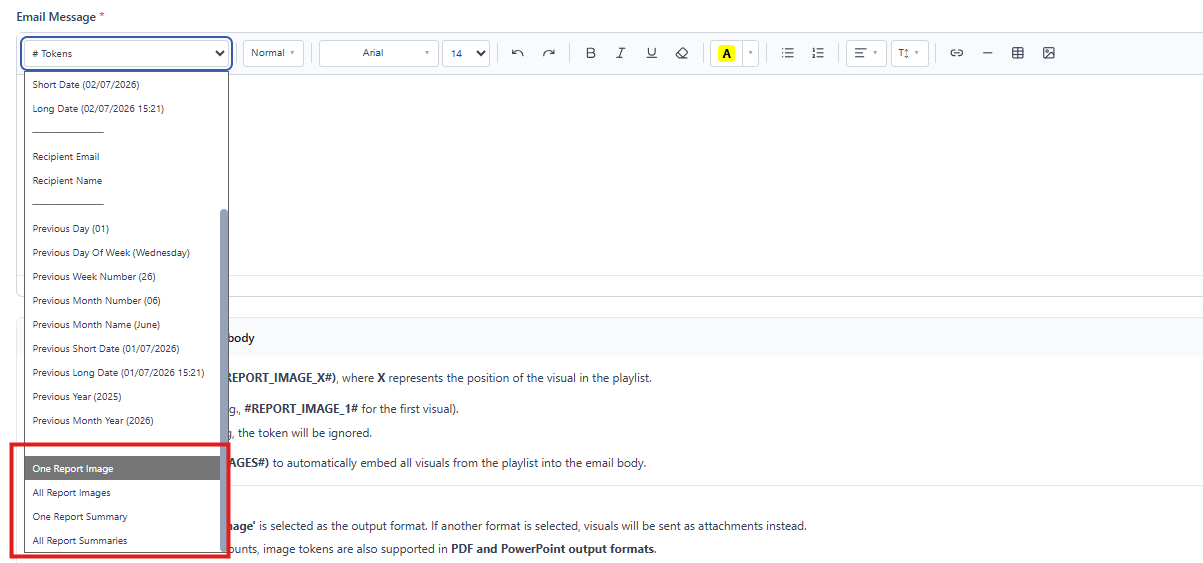Image resolution: width=1203 pixels, height=563 pixels.
Task: Open the font size 14 dropdown
Action: (466, 53)
